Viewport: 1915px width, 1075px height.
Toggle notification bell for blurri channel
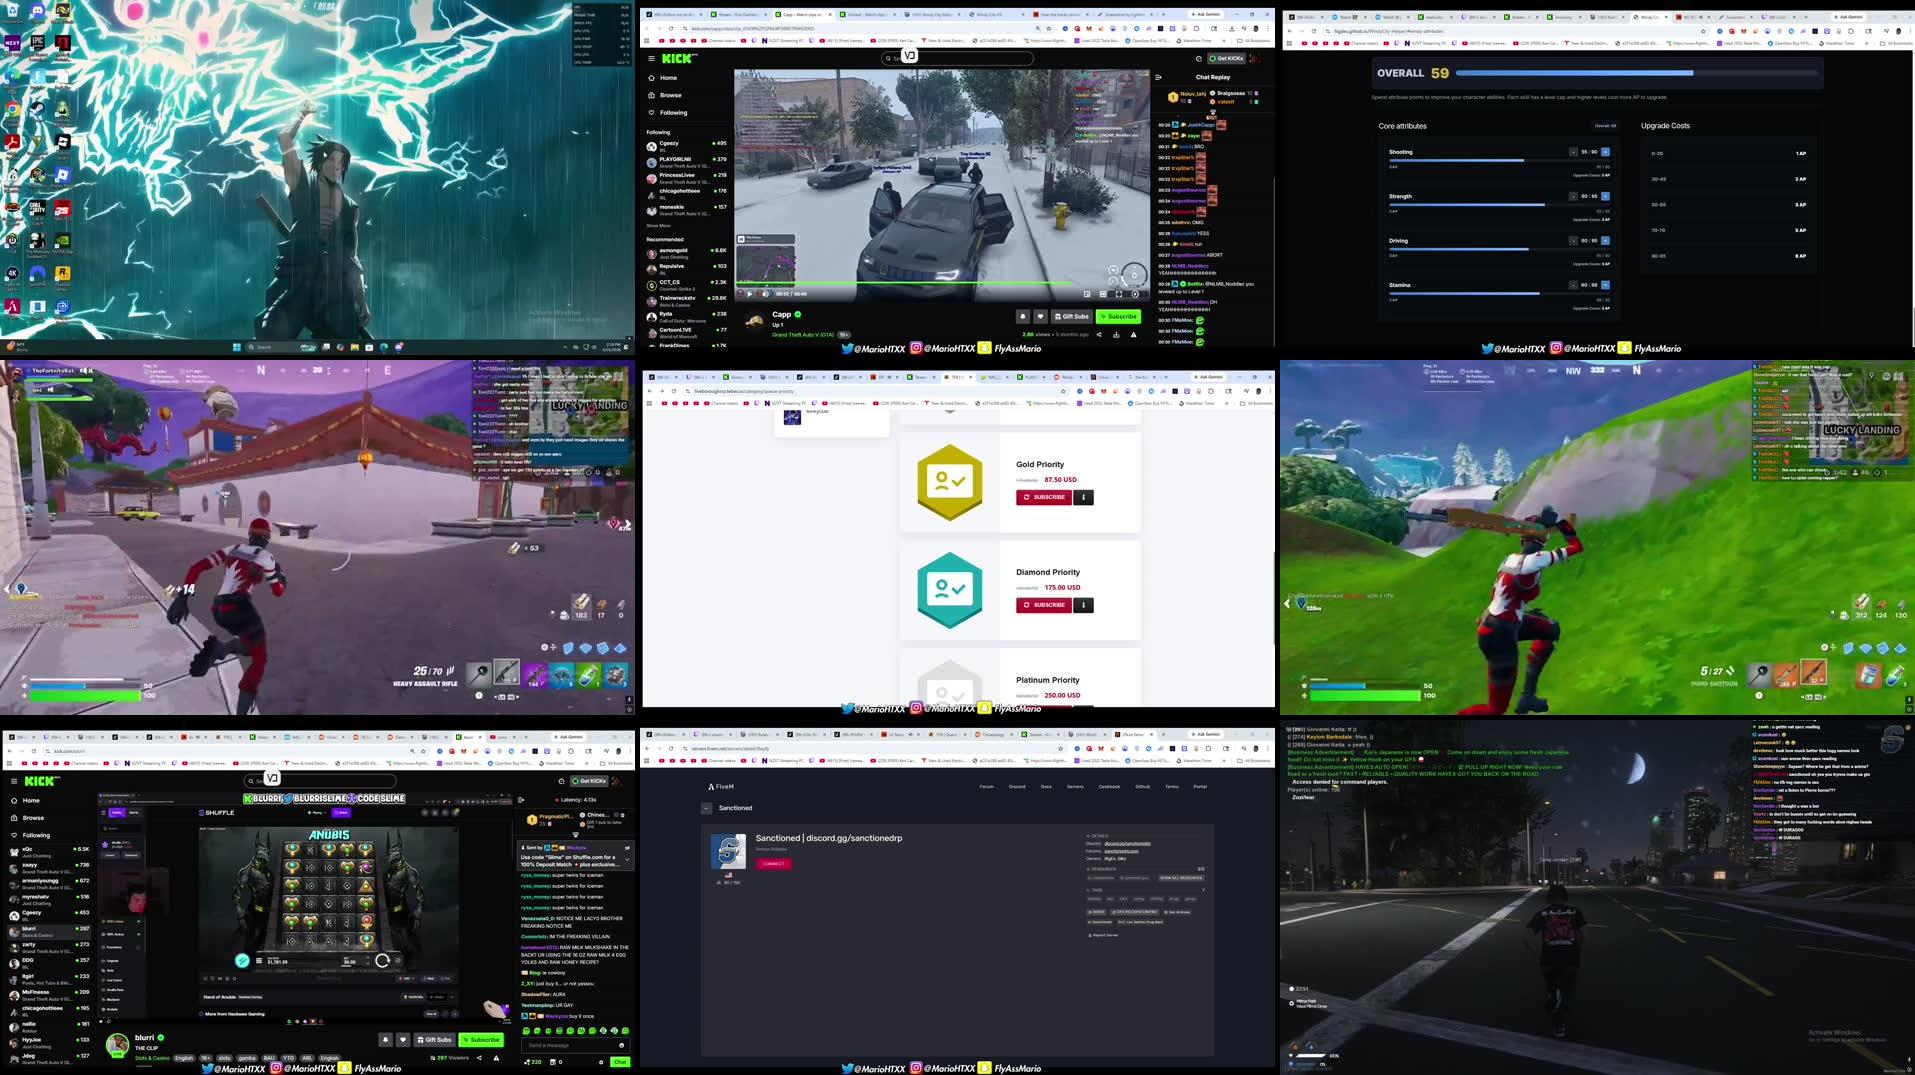click(385, 1040)
